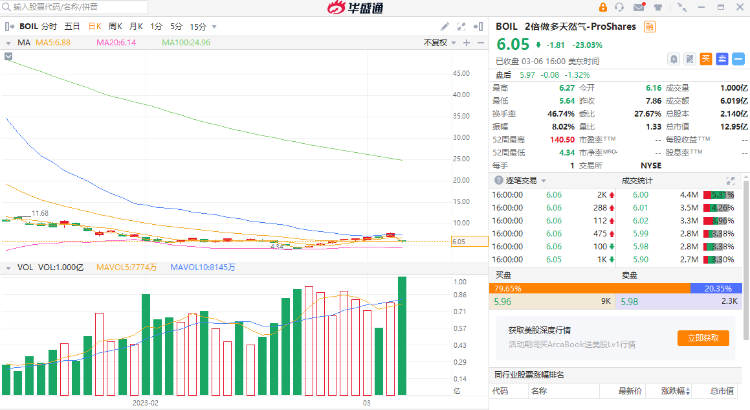Click the BOIL ticker label above chart

pos(29,26)
